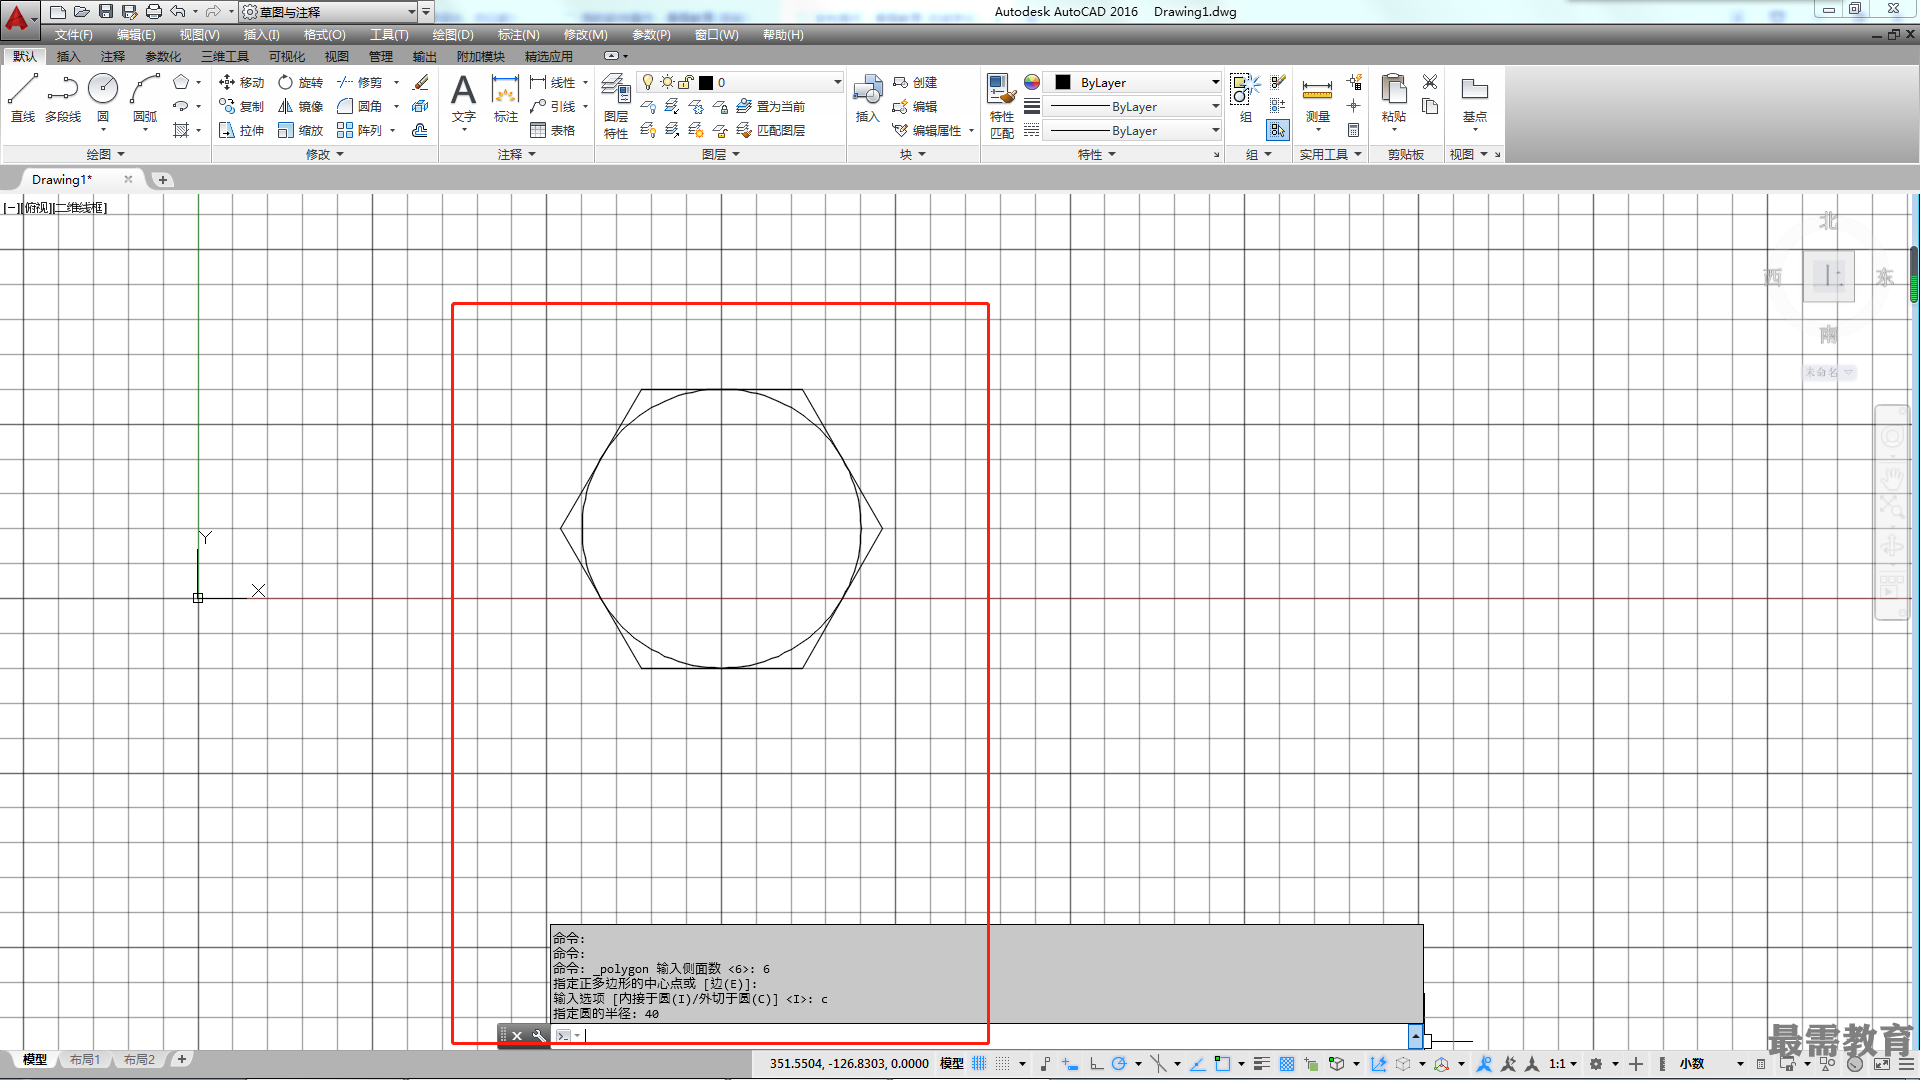This screenshot has height=1080, width=1920.
Task: Select the 圆 (Circle) tool
Action: (103, 98)
